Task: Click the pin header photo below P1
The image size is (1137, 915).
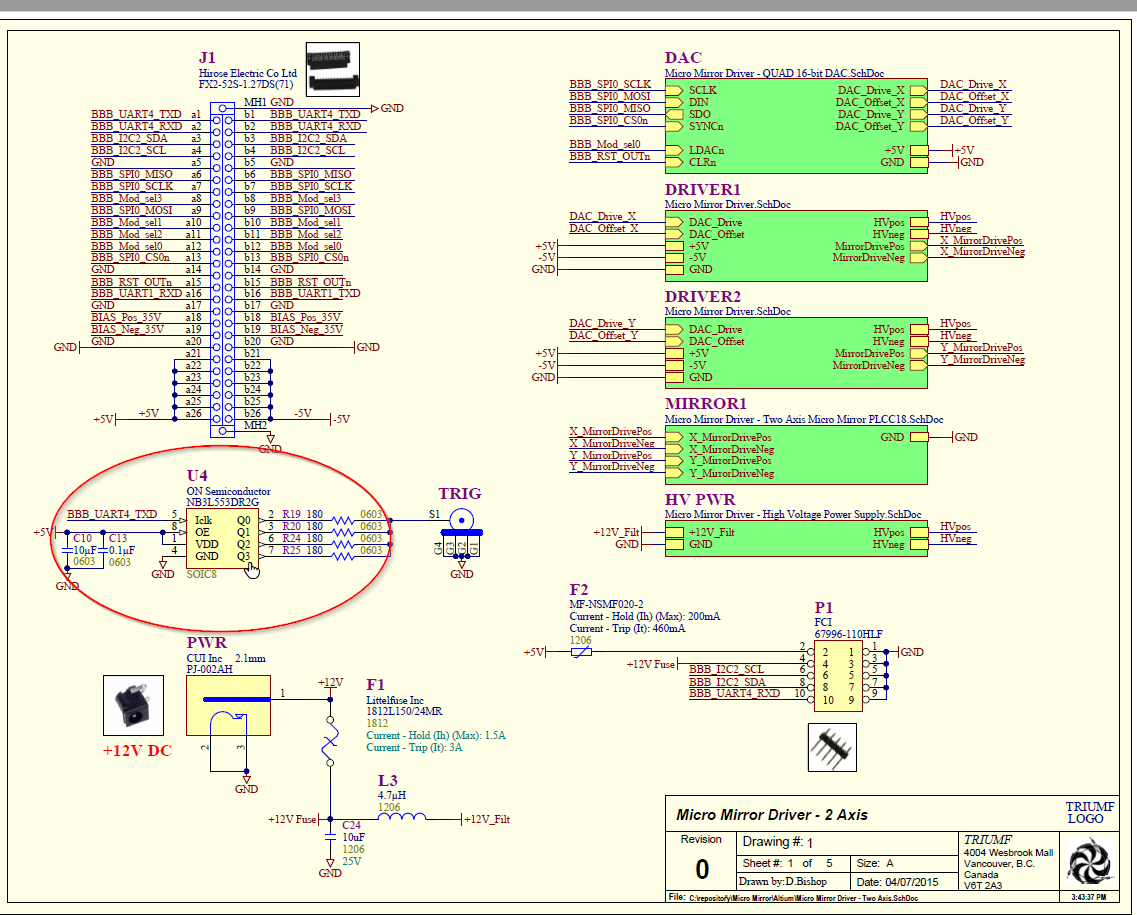Action: click(832, 748)
